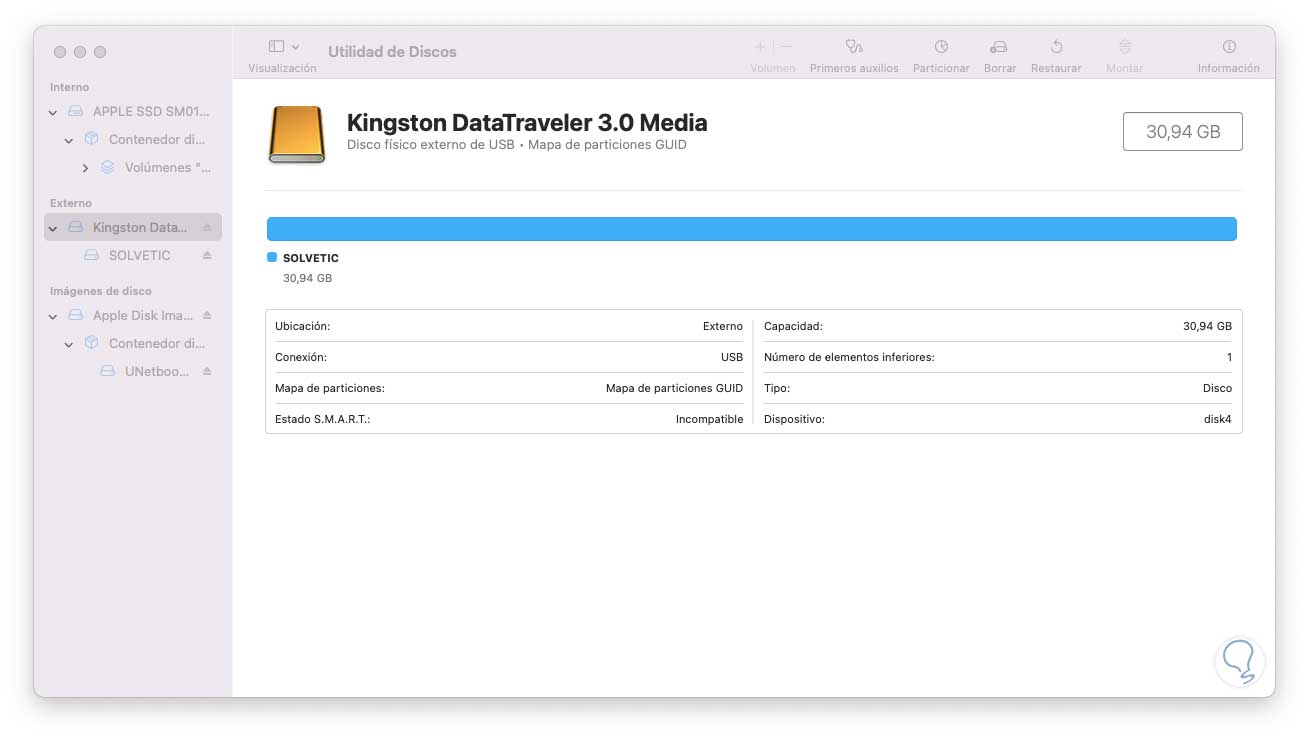Select the UNetboo... volume in sidebar
This screenshot has width=1309, height=739.
click(x=133, y=372)
